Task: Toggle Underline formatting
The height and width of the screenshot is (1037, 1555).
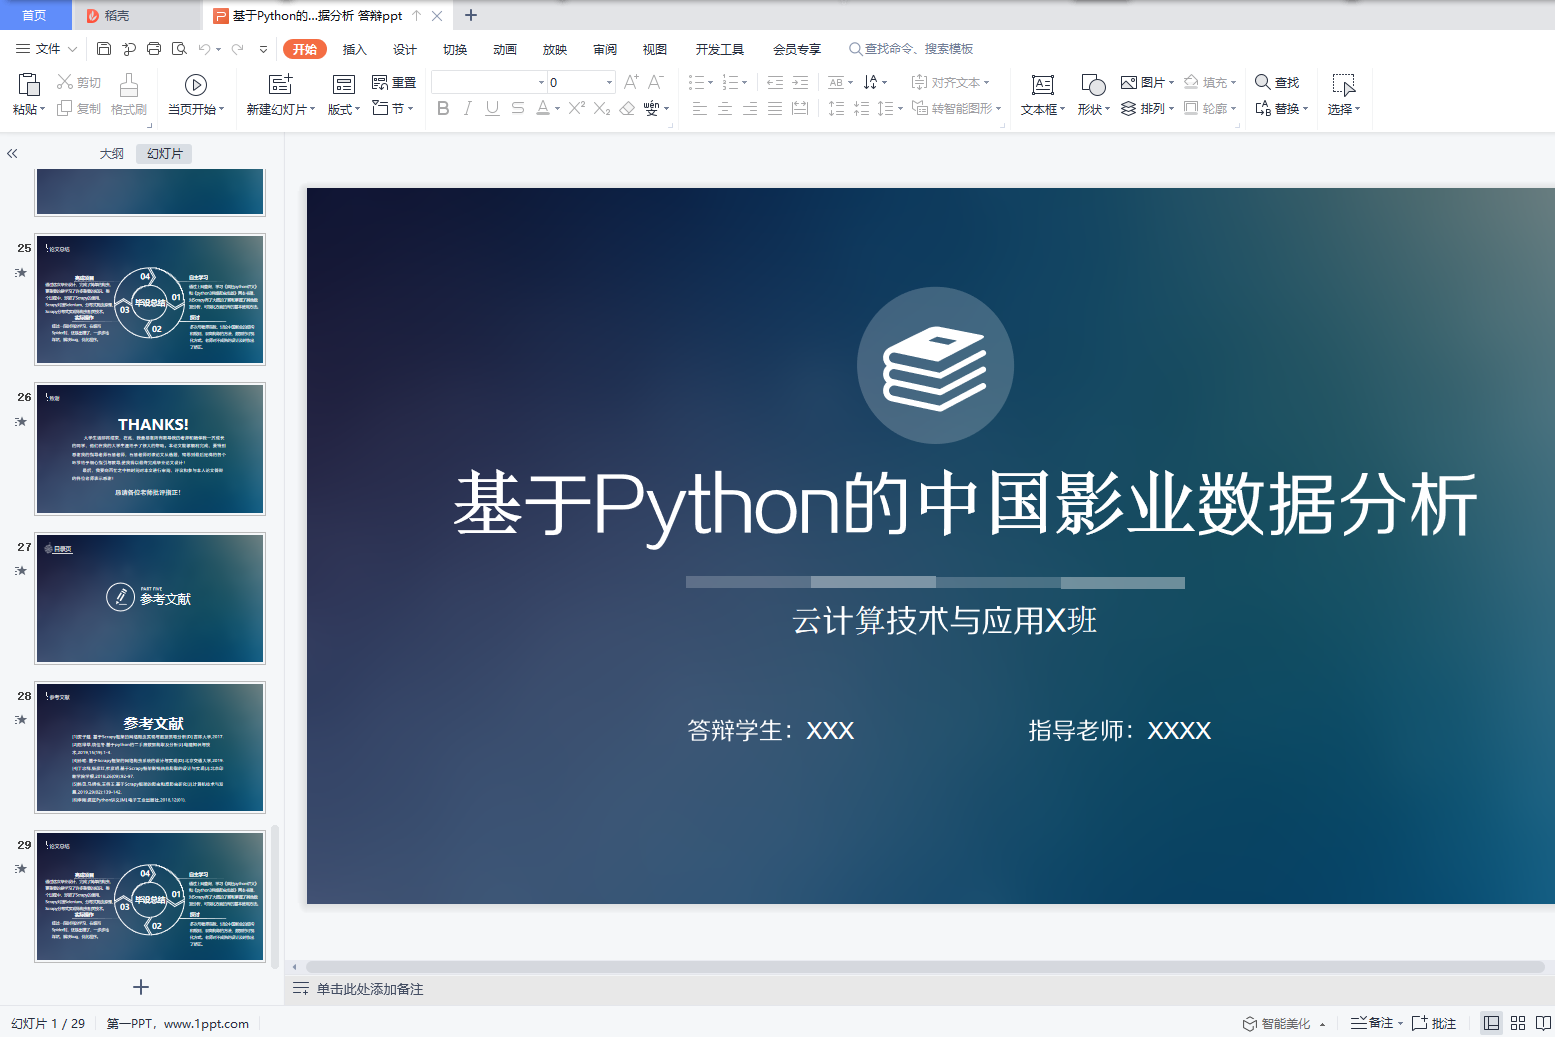Action: (x=492, y=108)
